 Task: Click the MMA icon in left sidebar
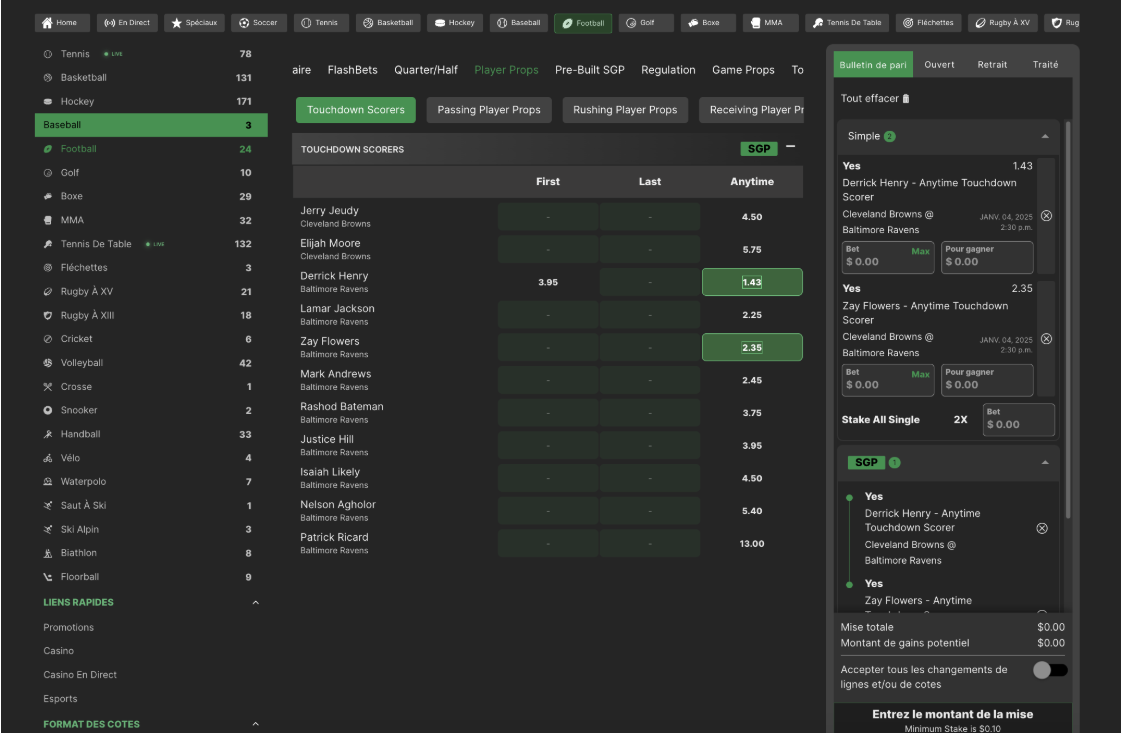[48, 220]
